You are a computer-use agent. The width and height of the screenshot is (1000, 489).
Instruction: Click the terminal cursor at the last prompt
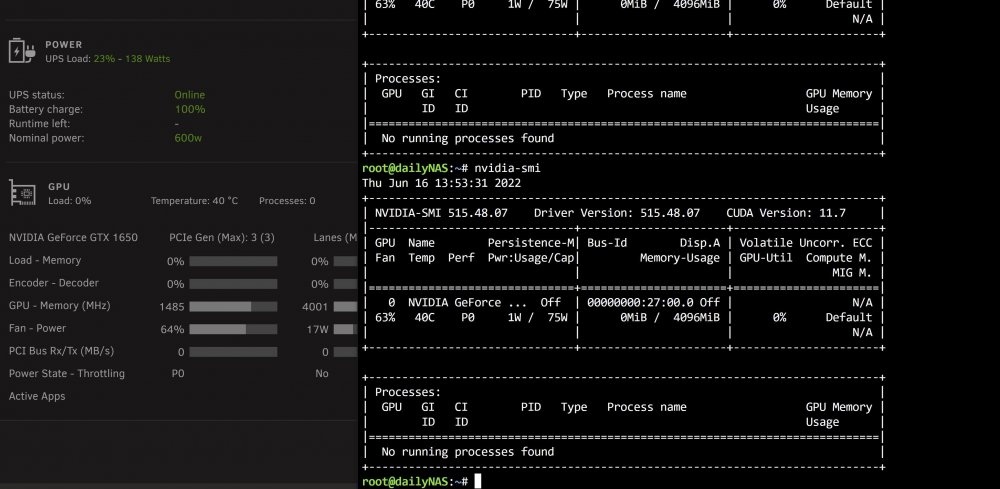[478, 481]
